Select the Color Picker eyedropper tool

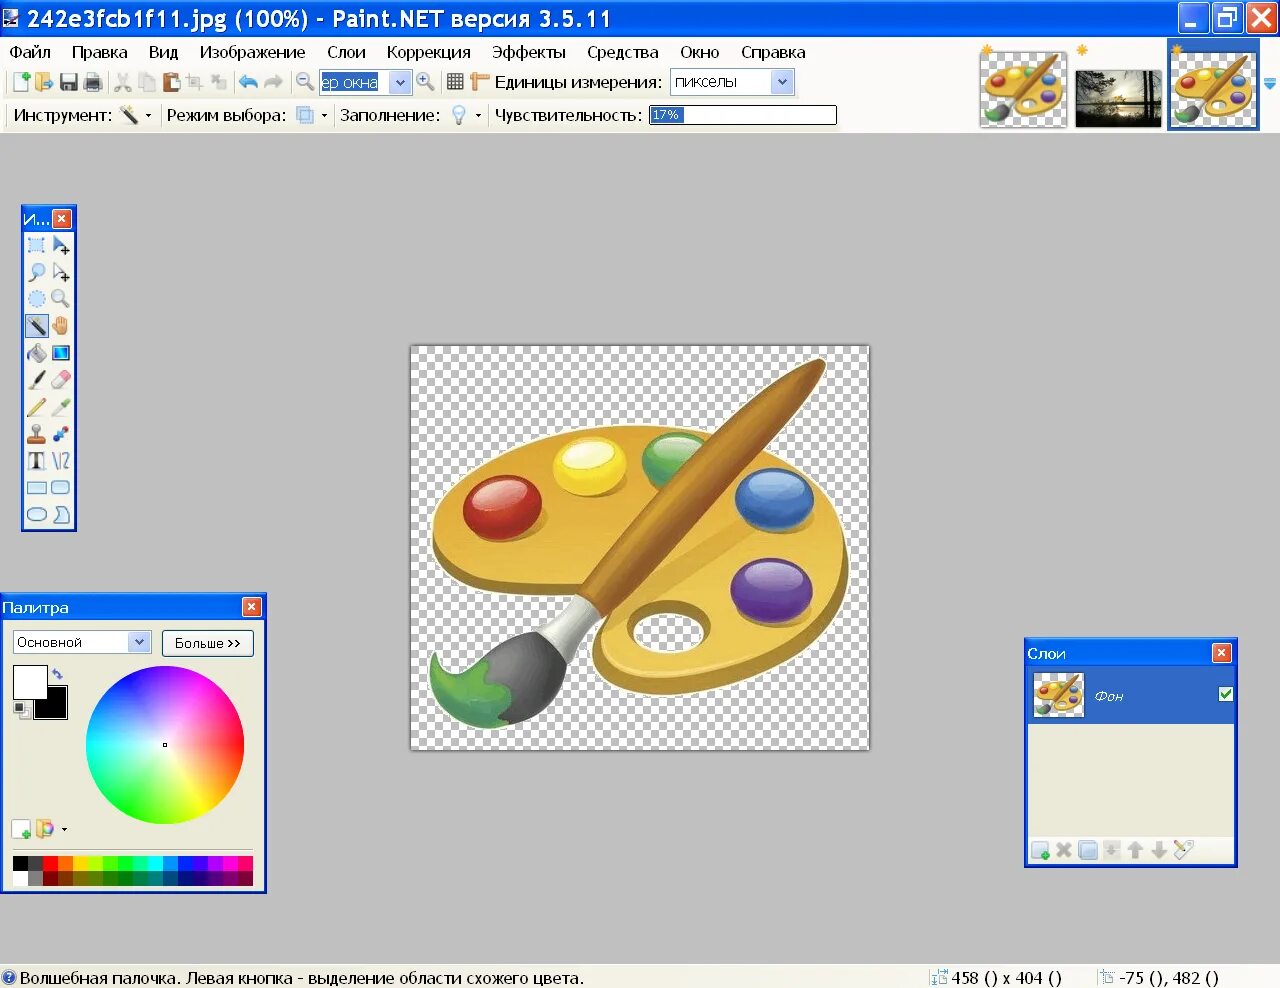click(61, 406)
